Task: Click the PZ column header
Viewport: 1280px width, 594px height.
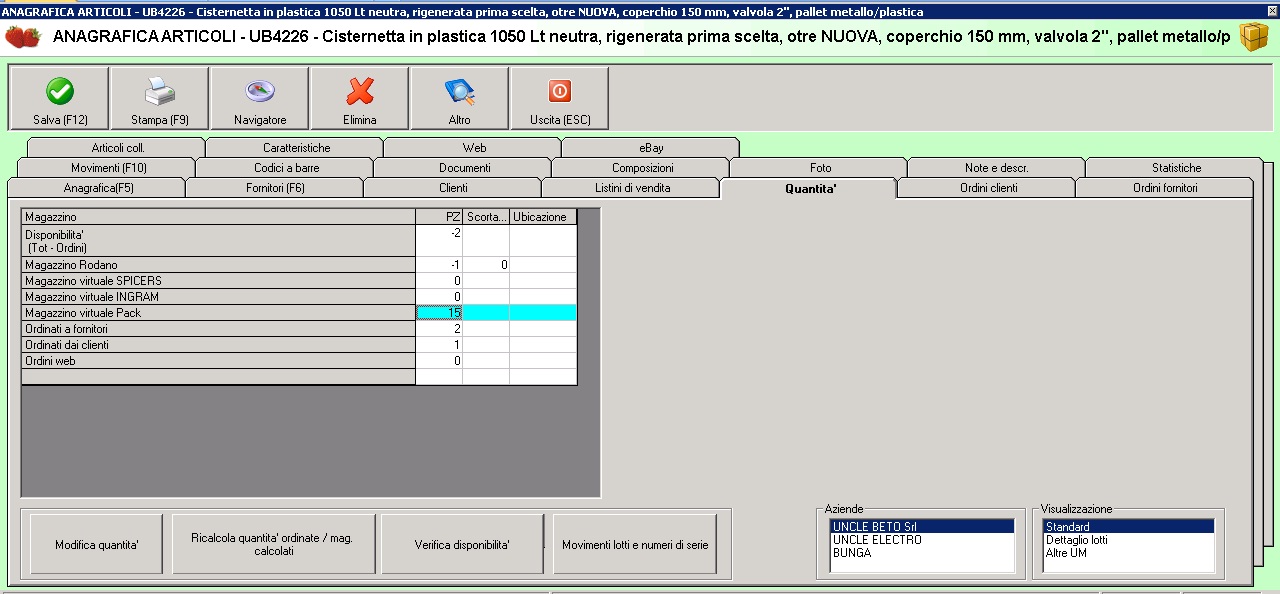Action: tap(439, 217)
